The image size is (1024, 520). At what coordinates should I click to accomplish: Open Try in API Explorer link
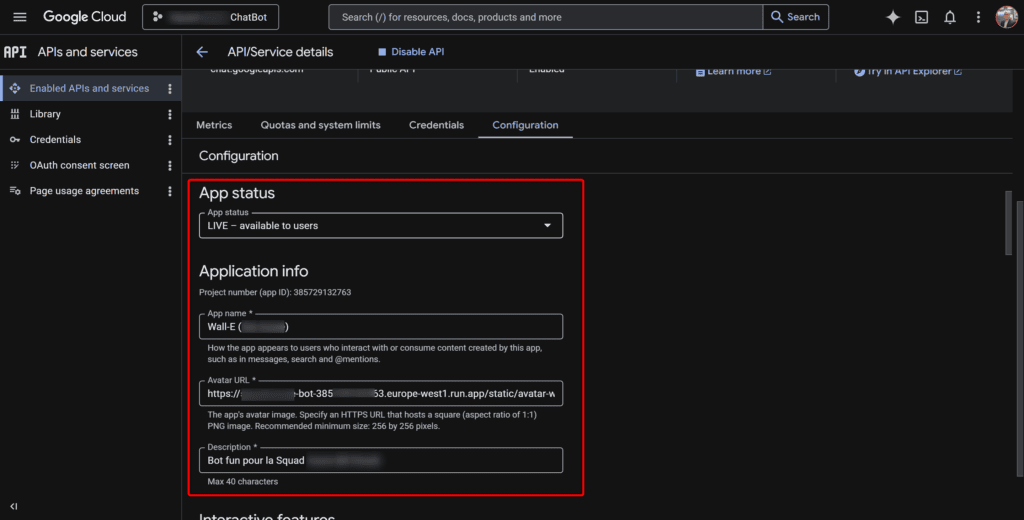pyautogui.click(x=908, y=71)
